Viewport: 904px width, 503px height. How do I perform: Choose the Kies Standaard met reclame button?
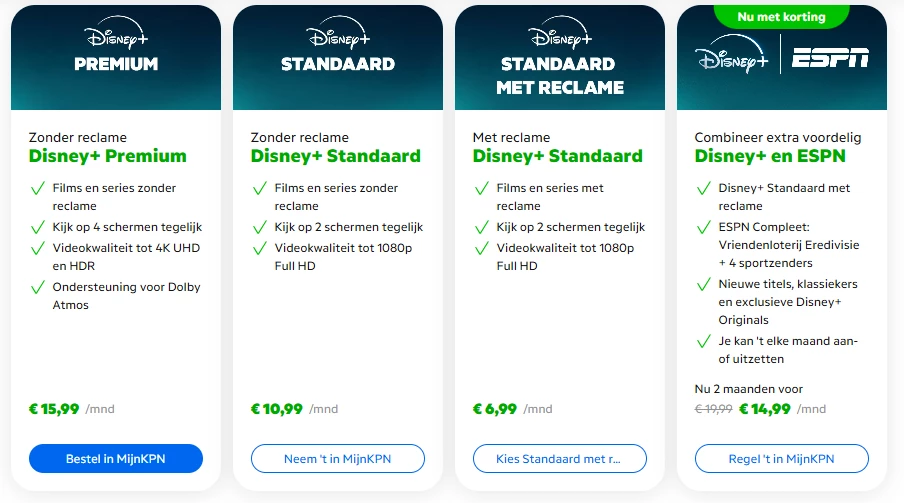click(560, 459)
